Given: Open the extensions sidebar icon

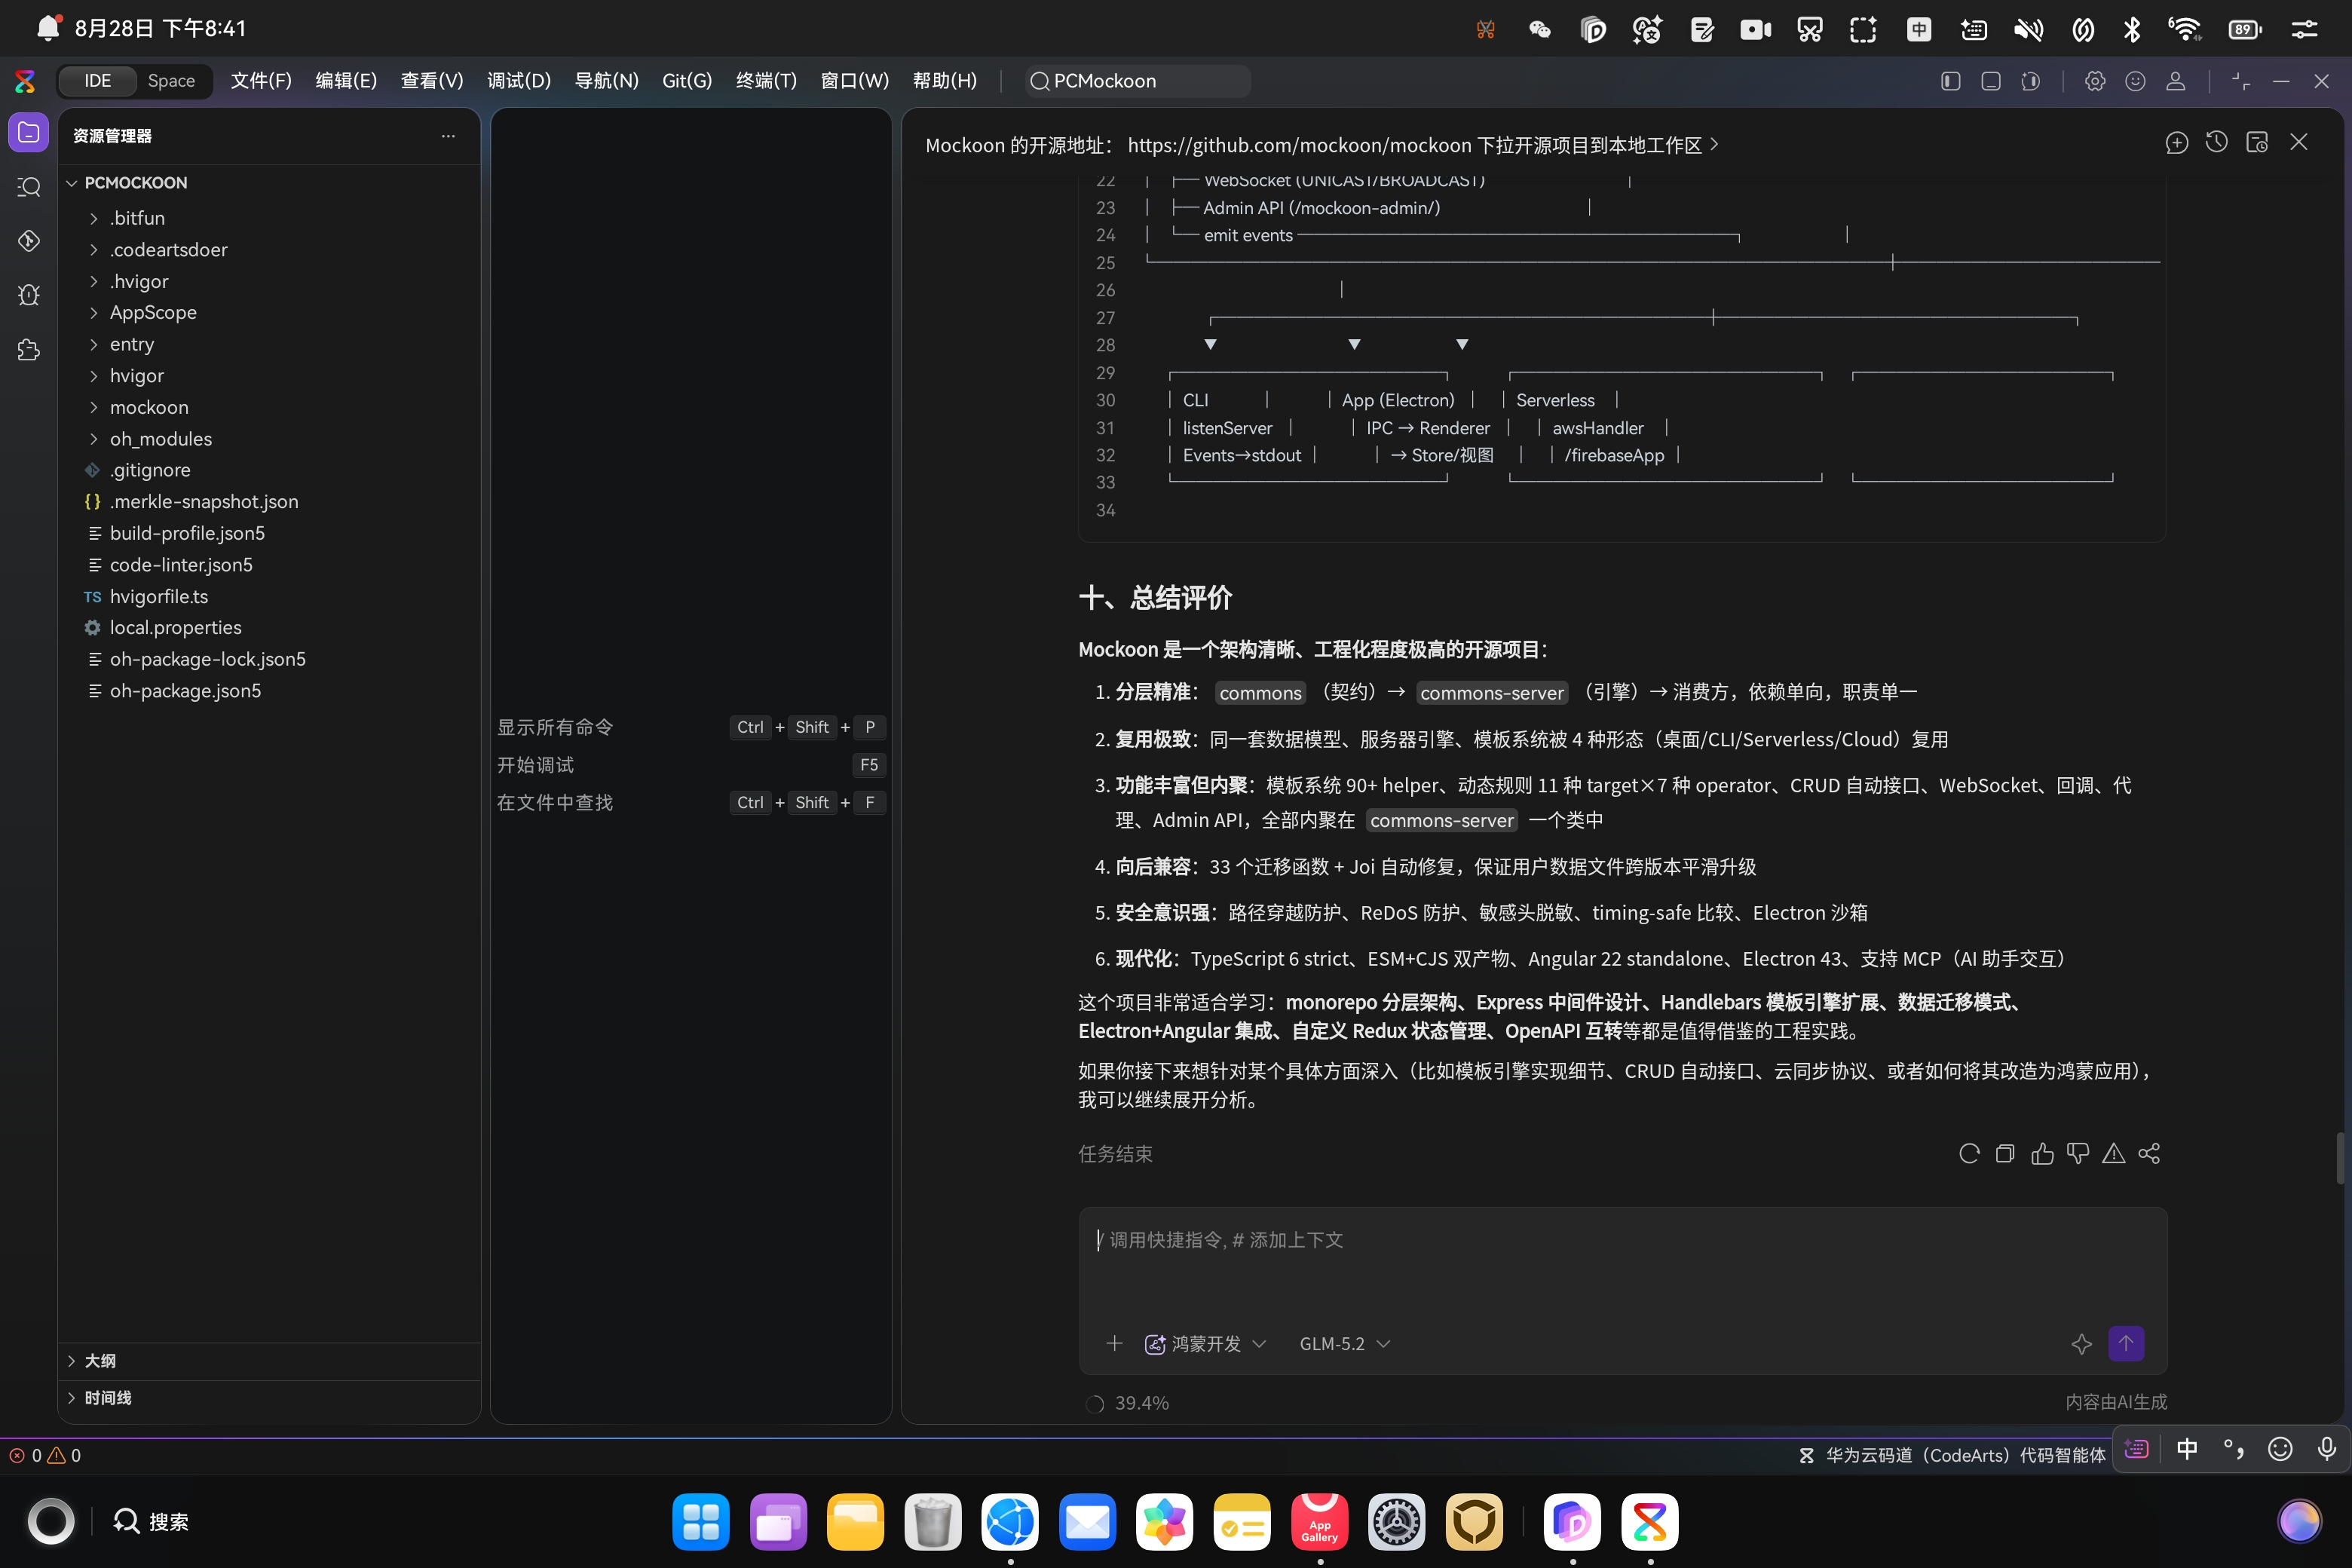Looking at the screenshot, I should pyautogui.click(x=28, y=349).
